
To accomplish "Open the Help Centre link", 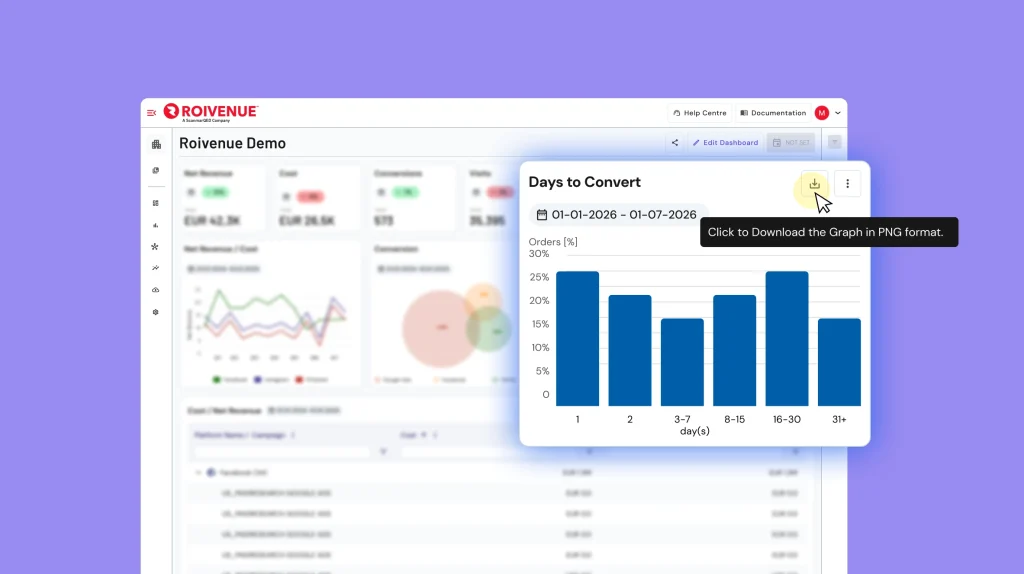I will (699, 113).
